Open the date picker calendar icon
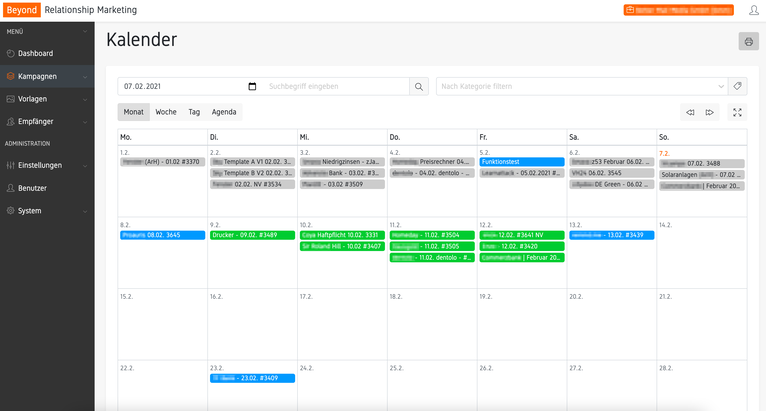The height and width of the screenshot is (411, 766). pos(252,86)
